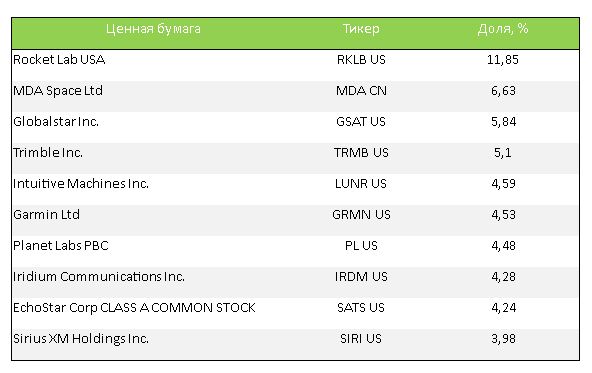592x373 pixels.
Task: Click the 'Ценная бумага' column header
Action: pyautogui.click(x=153, y=29)
